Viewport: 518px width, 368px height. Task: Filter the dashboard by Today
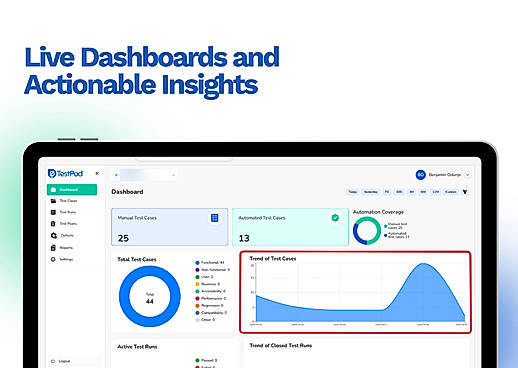click(352, 192)
